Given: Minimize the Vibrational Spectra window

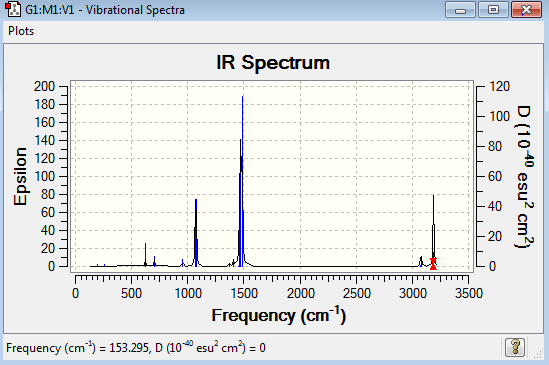Looking at the screenshot, I should pos(460,9).
